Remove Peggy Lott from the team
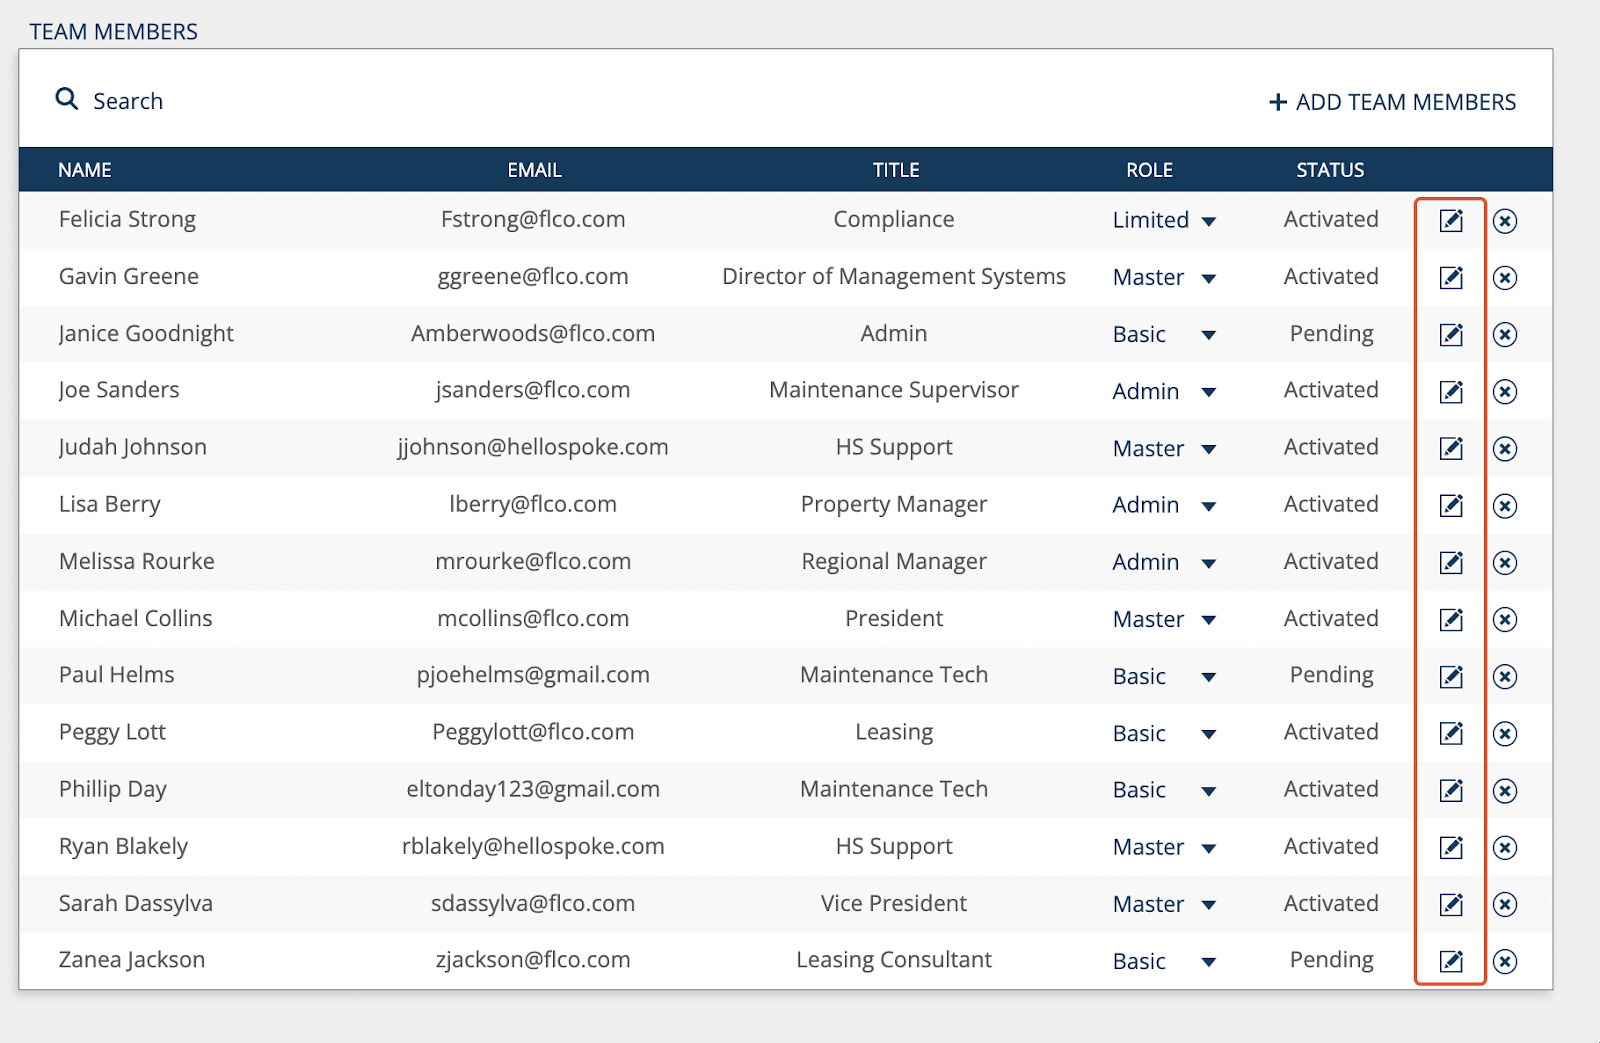The image size is (1600, 1043). (x=1505, y=733)
